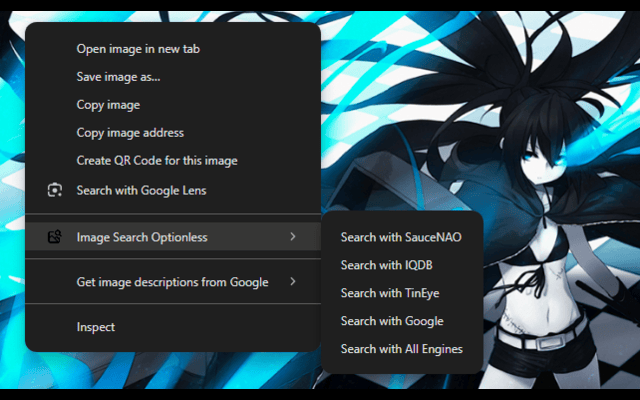Image resolution: width=640 pixels, height=400 pixels.
Task: Select Search with SauceNAO
Action: pos(402,237)
